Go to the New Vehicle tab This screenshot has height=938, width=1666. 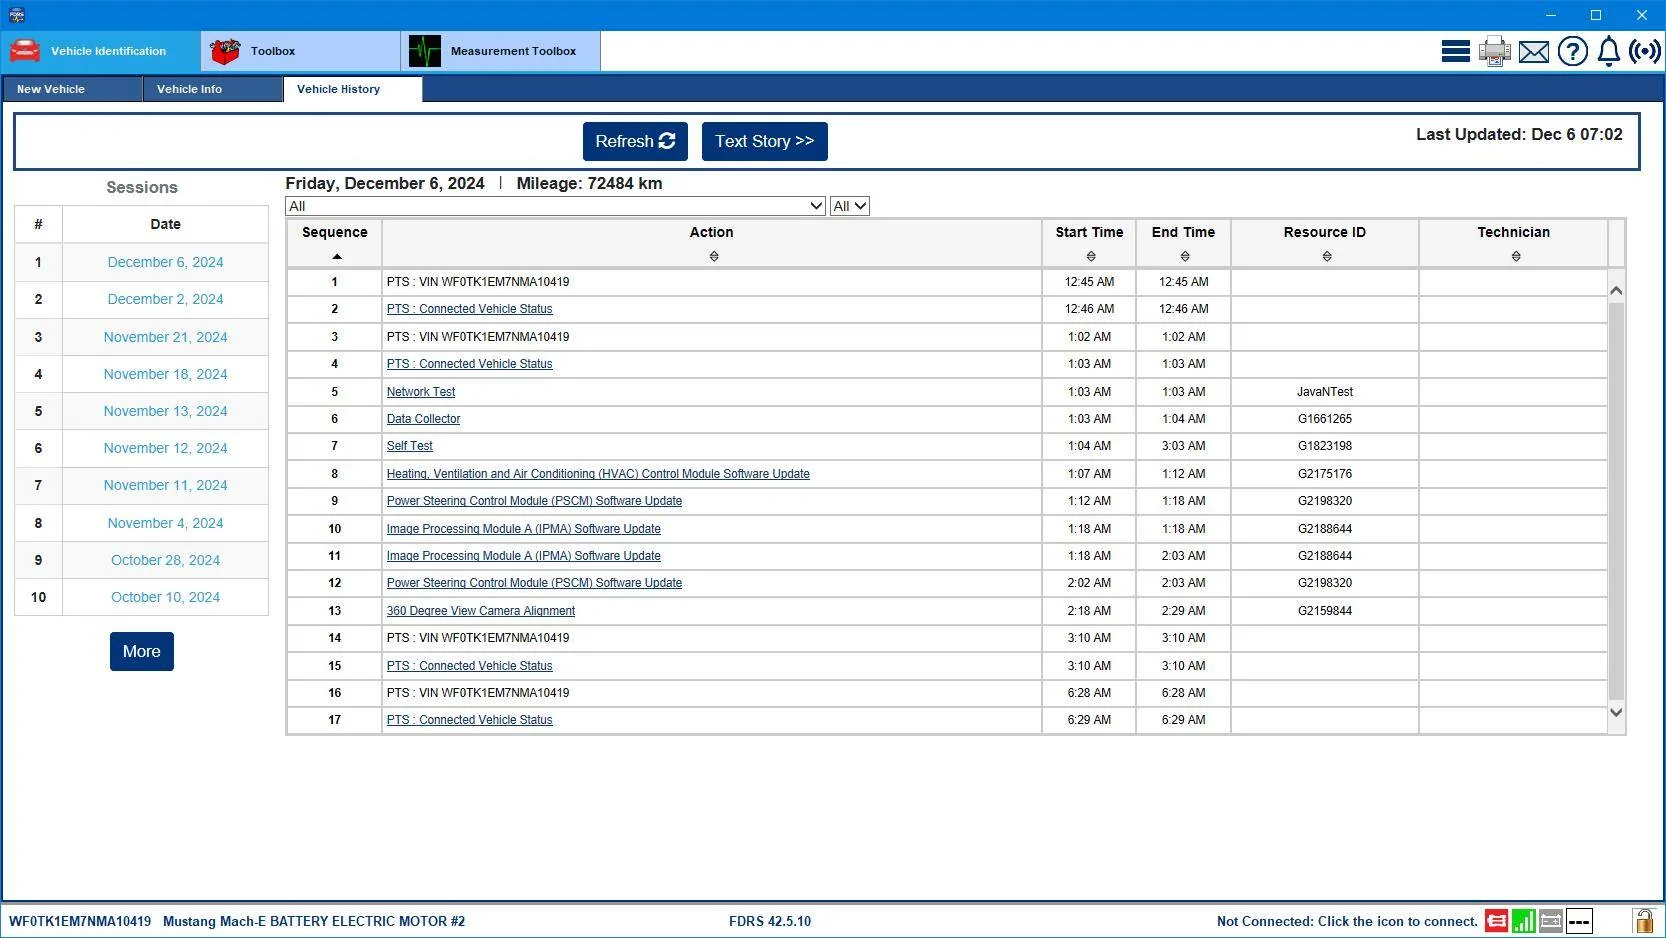click(x=72, y=89)
